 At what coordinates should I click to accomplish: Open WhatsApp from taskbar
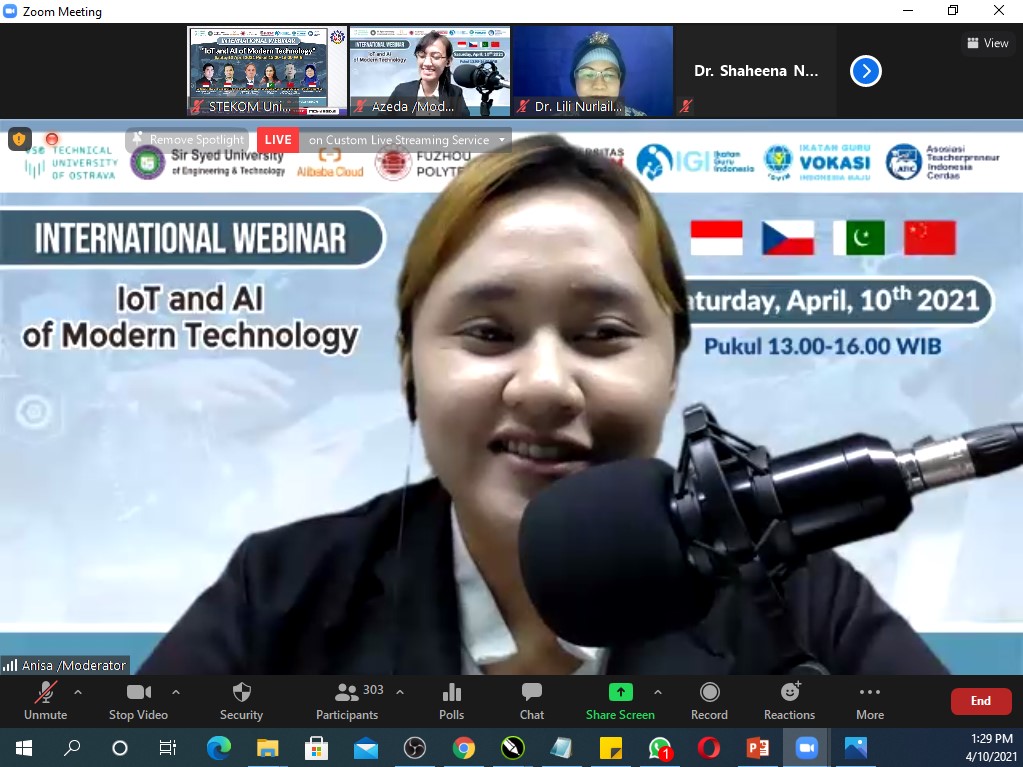[660, 747]
